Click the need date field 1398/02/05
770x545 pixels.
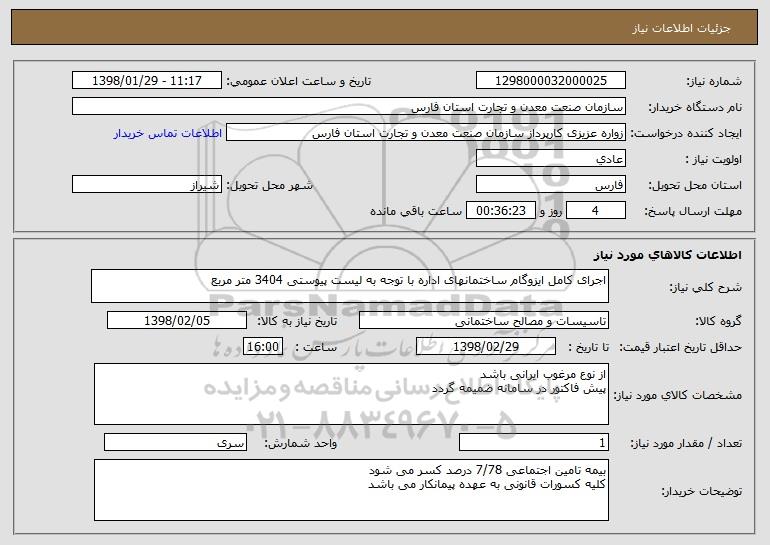tap(177, 320)
